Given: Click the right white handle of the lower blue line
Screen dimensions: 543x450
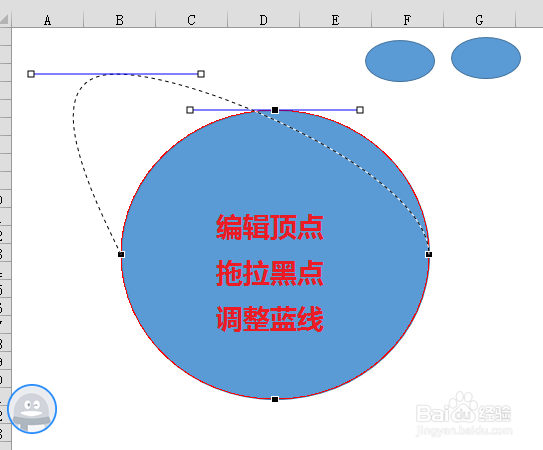Looking at the screenshot, I should pyautogui.click(x=360, y=110).
